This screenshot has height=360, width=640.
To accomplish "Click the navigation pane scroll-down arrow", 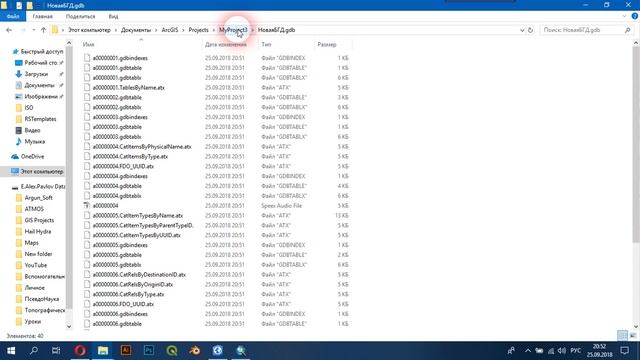I will [x=69, y=326].
